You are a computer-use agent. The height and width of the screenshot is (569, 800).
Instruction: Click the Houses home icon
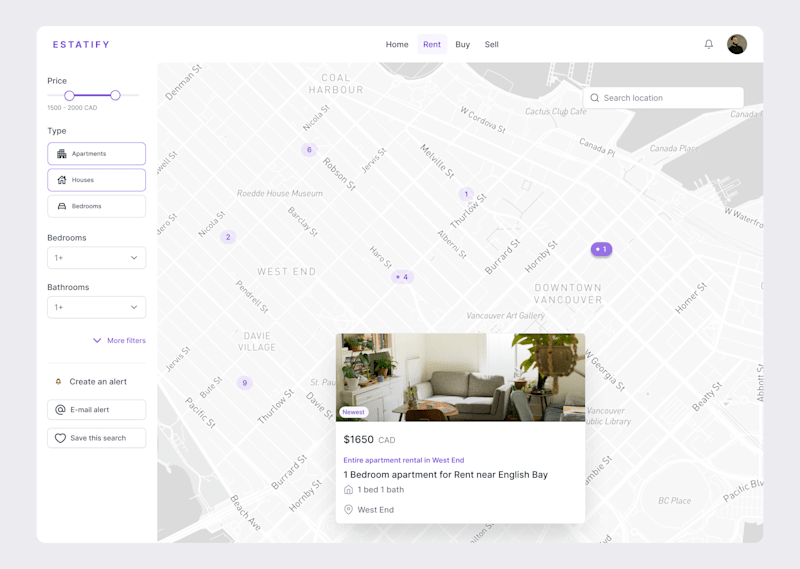pyautogui.click(x=62, y=180)
